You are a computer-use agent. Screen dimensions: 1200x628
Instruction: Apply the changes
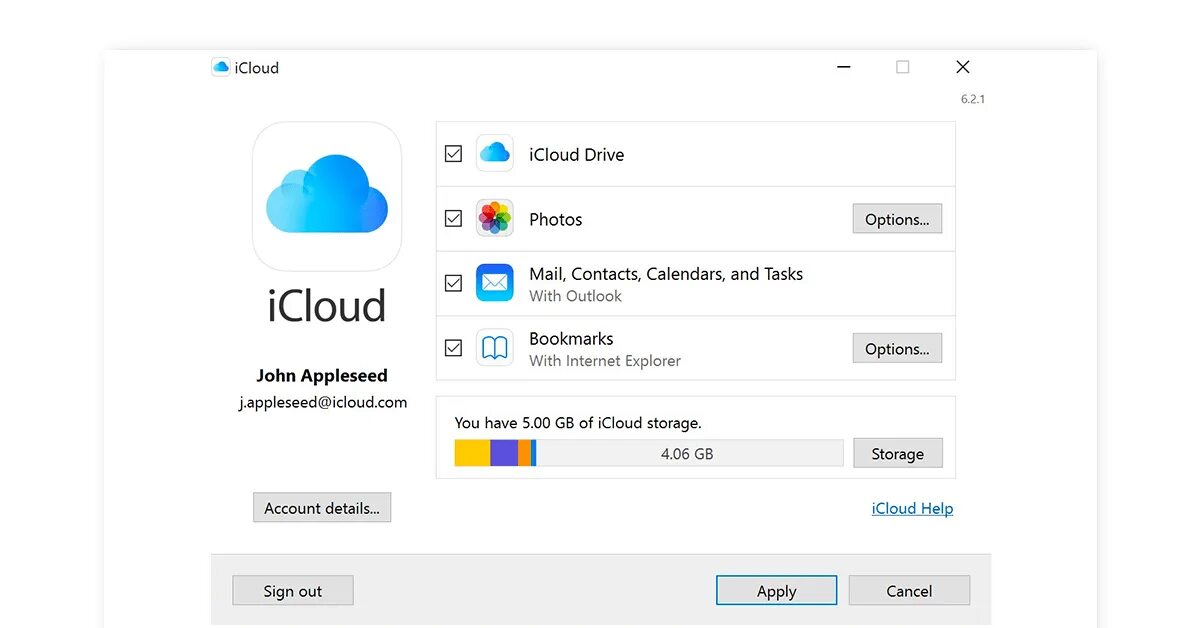click(776, 590)
